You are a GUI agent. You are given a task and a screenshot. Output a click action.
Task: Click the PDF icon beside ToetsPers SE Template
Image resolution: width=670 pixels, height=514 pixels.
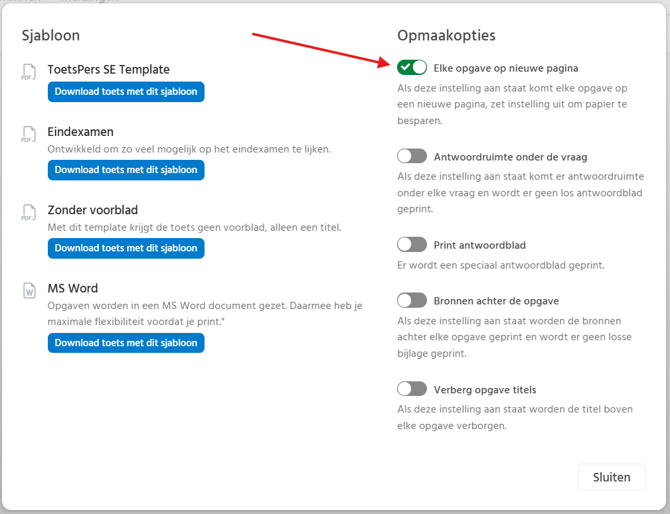click(x=29, y=72)
